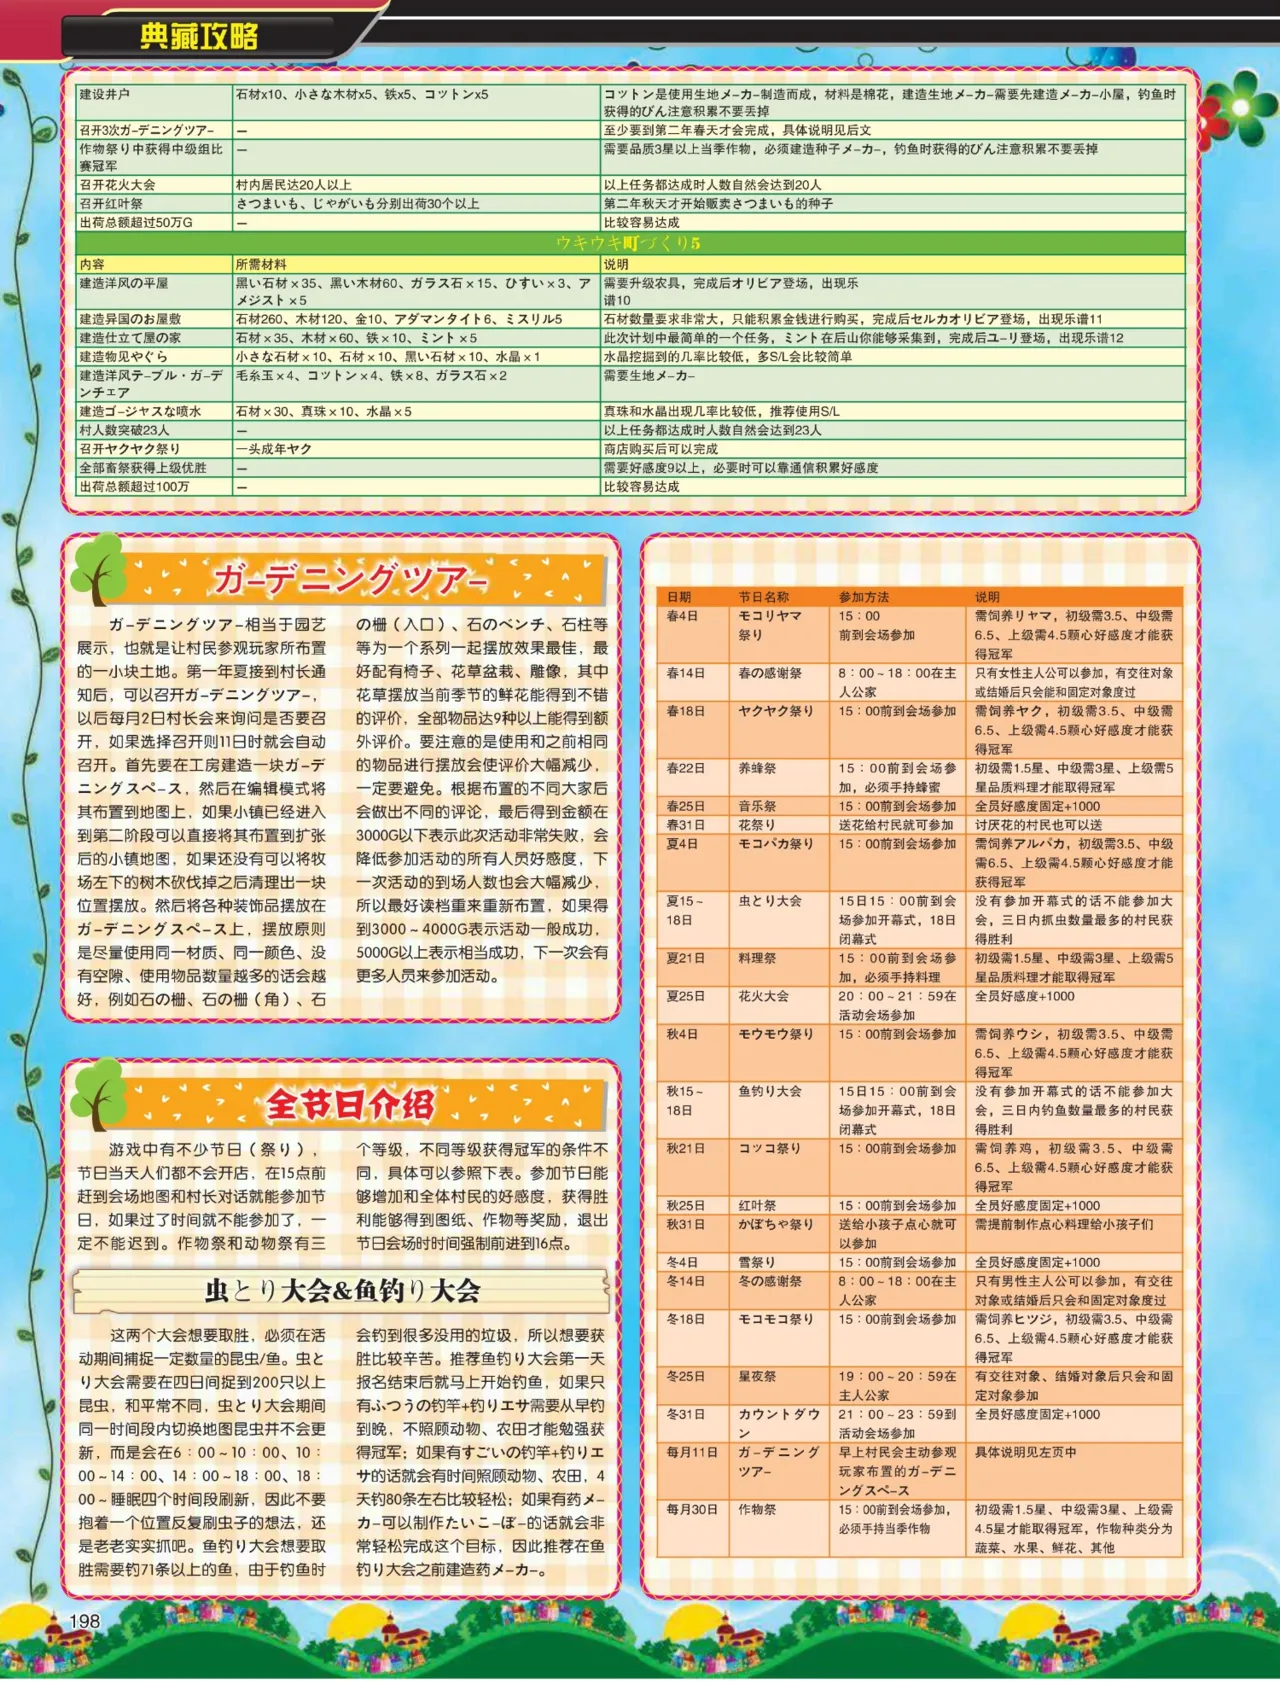The height and width of the screenshot is (1684, 1280).
Task: Click the 冬の感谢祭 festival name
Action: (x=770, y=1281)
